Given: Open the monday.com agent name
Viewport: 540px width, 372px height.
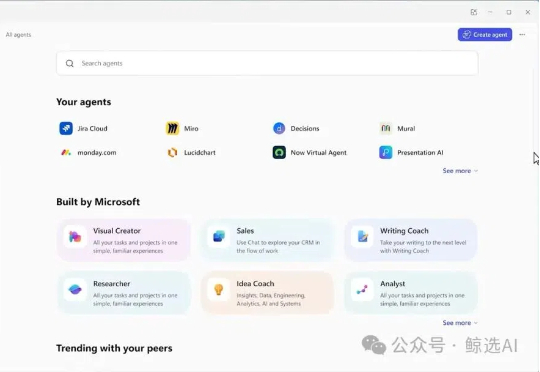Looking at the screenshot, I should (x=97, y=153).
